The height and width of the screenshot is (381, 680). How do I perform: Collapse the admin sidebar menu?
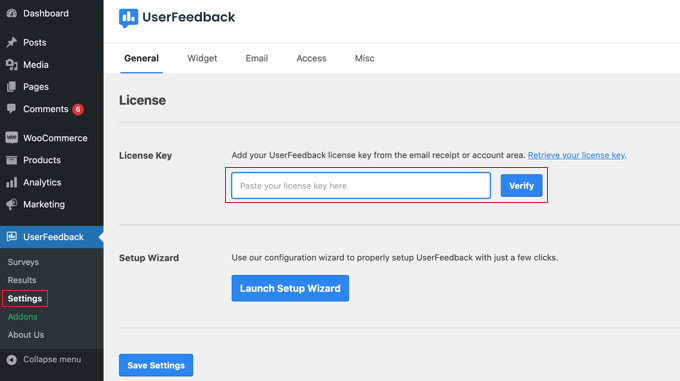(44, 359)
